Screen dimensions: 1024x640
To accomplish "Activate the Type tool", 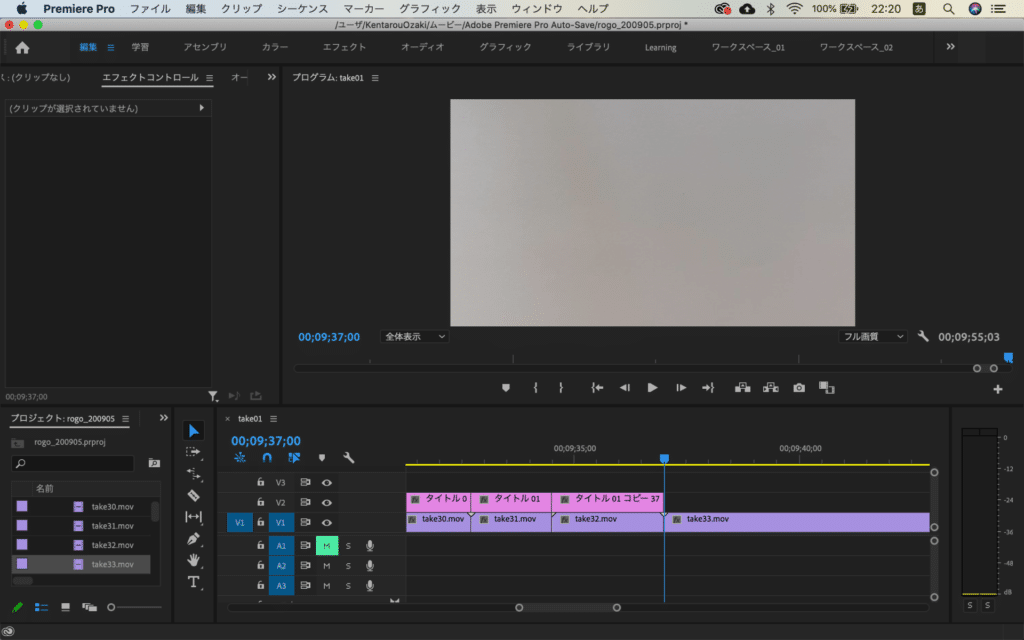I will click(x=194, y=582).
